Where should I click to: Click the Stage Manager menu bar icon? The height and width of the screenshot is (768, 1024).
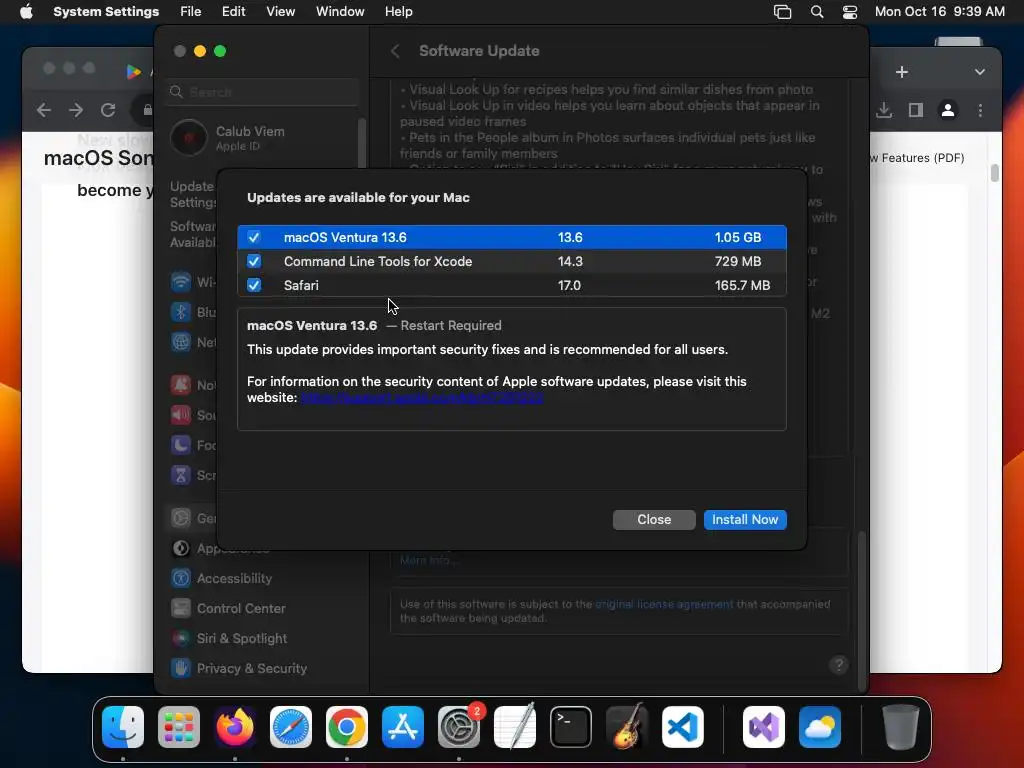(x=782, y=12)
